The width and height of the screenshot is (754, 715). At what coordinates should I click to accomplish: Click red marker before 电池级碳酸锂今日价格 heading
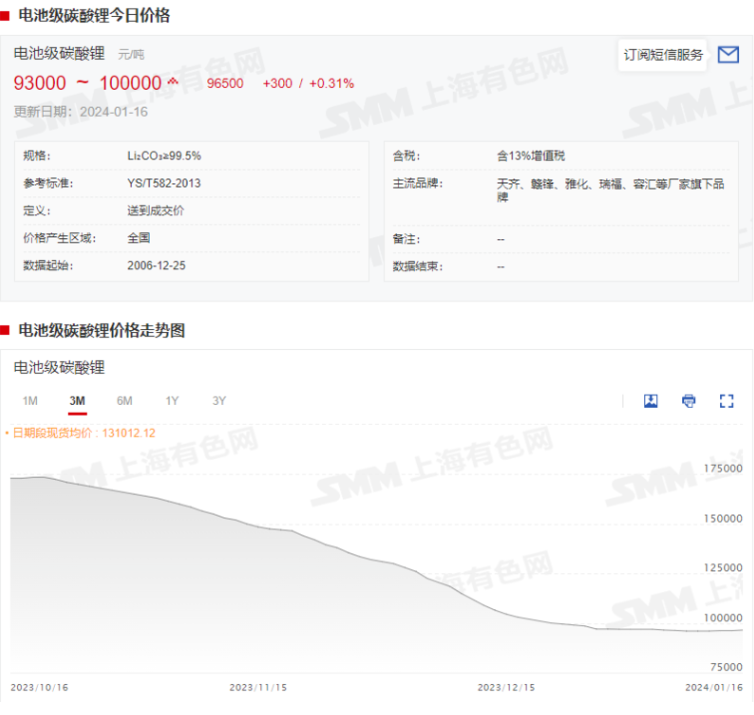(x=5, y=16)
